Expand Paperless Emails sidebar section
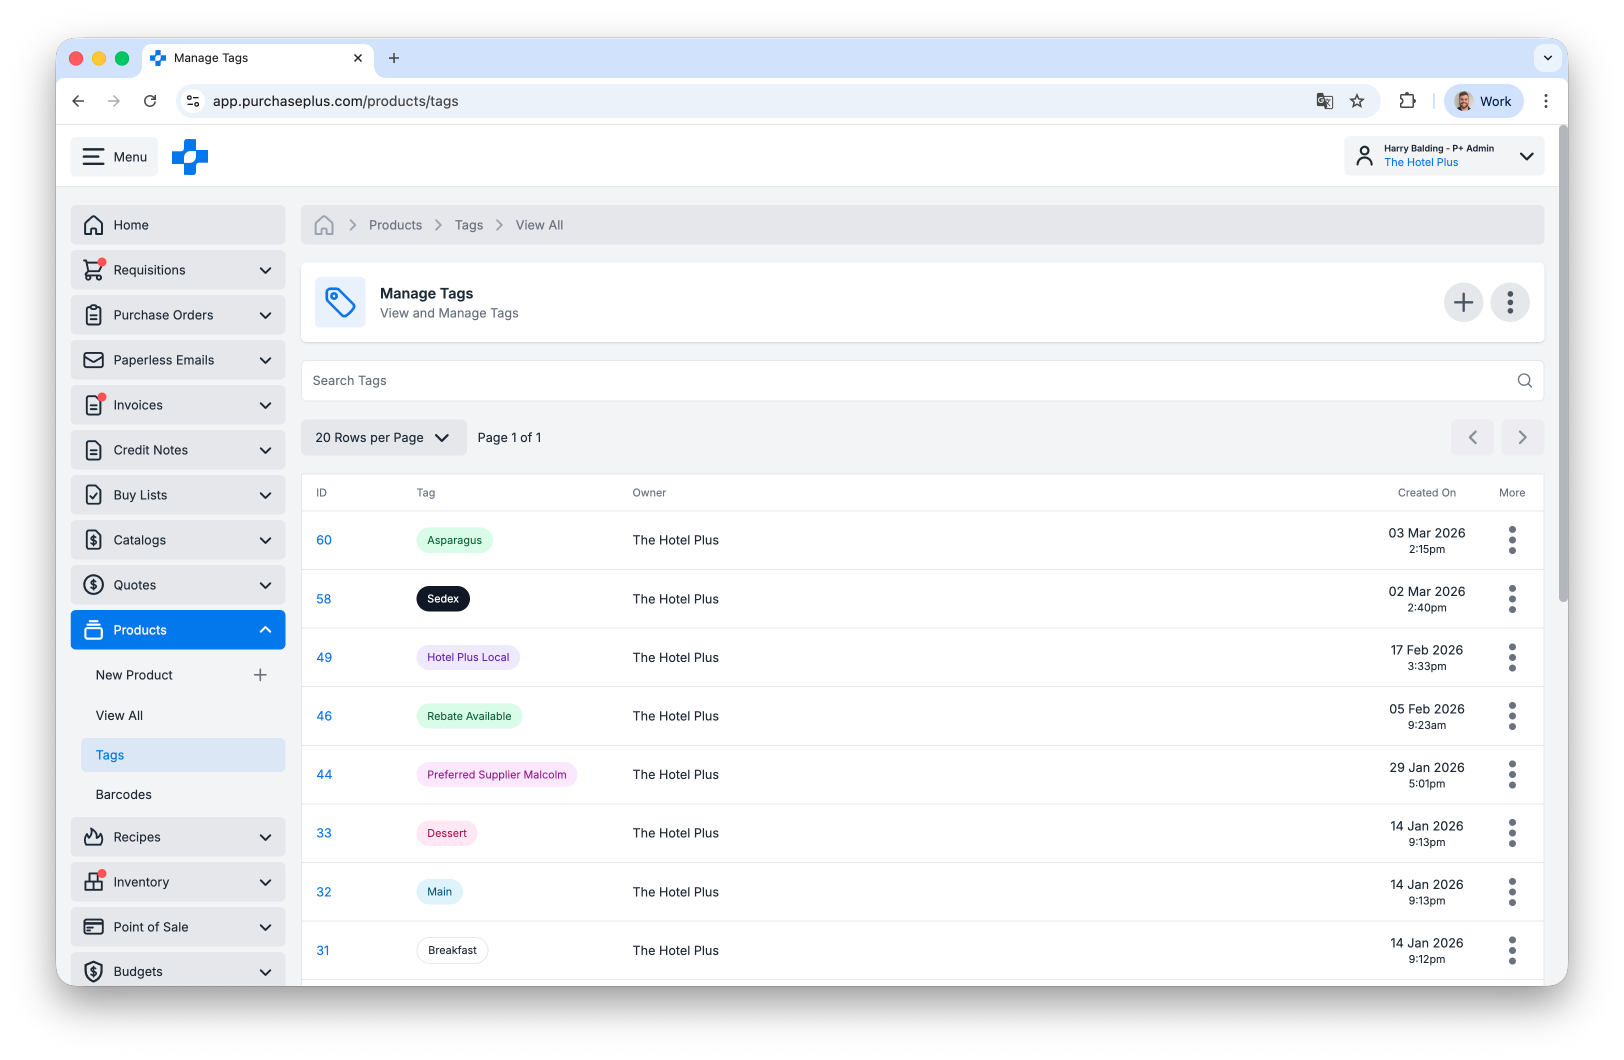The width and height of the screenshot is (1624, 1060). [x=178, y=360]
